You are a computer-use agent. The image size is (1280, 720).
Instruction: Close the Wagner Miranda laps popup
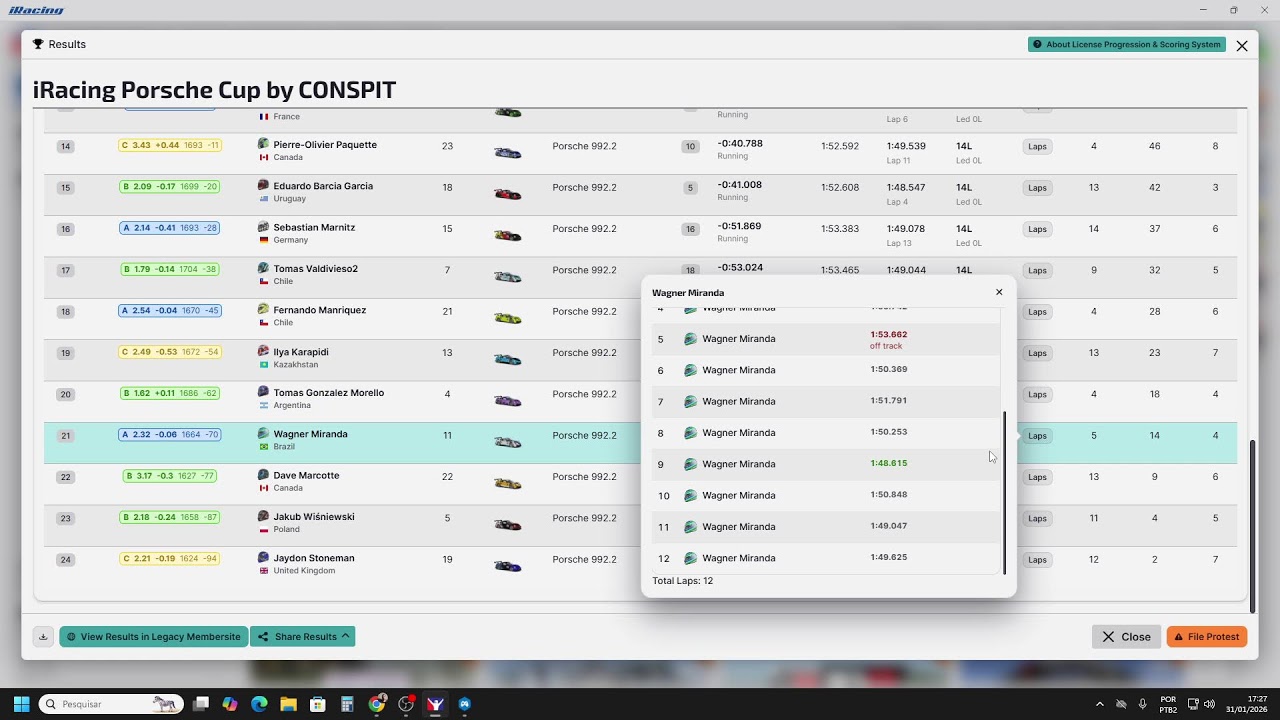coord(999,293)
